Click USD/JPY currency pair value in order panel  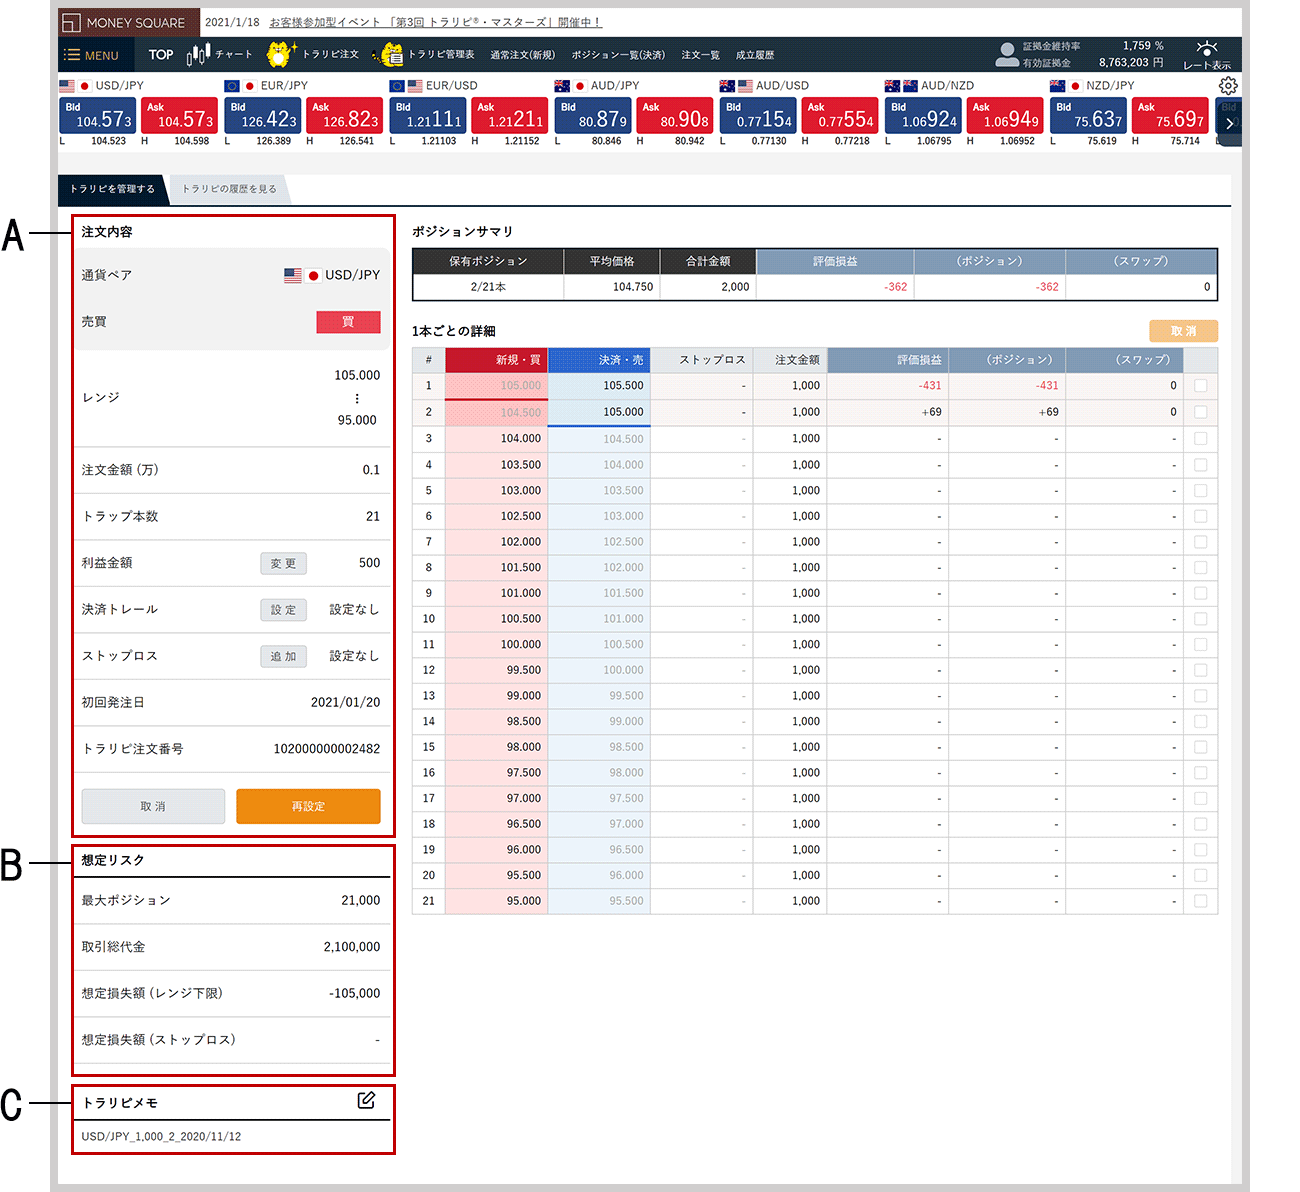click(x=332, y=275)
